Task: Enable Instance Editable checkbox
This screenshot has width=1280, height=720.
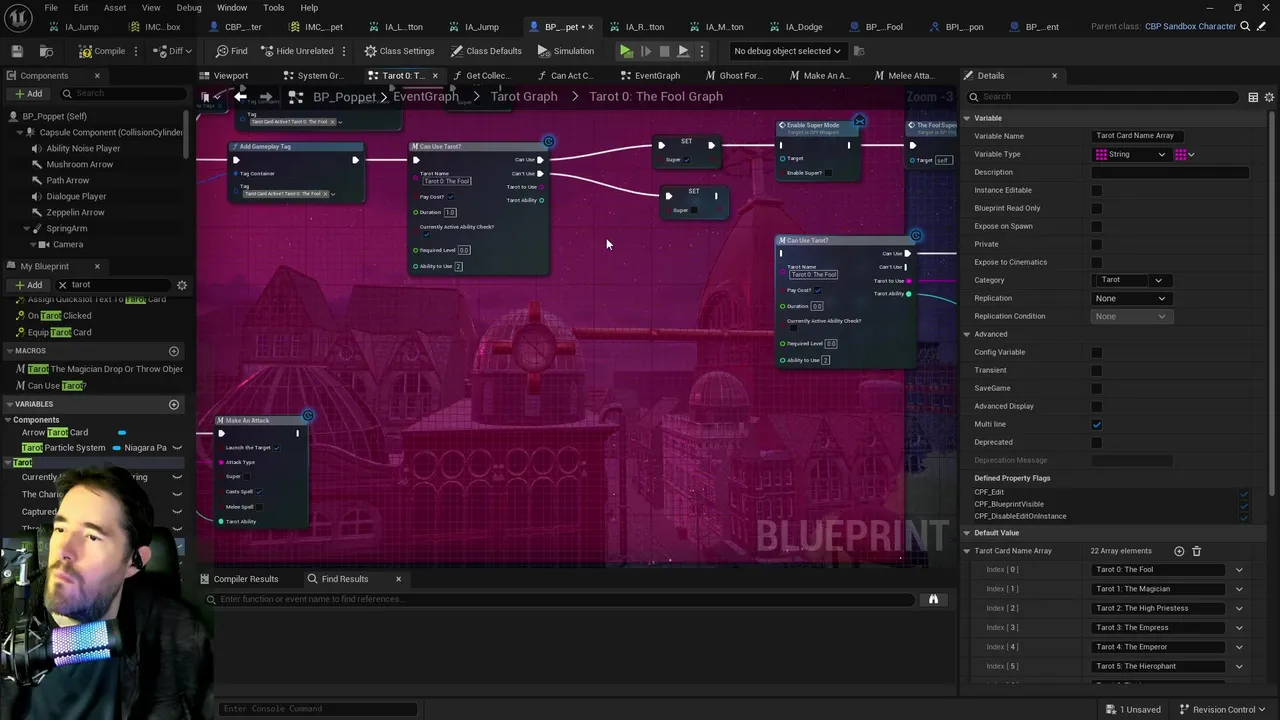Action: (x=1097, y=190)
